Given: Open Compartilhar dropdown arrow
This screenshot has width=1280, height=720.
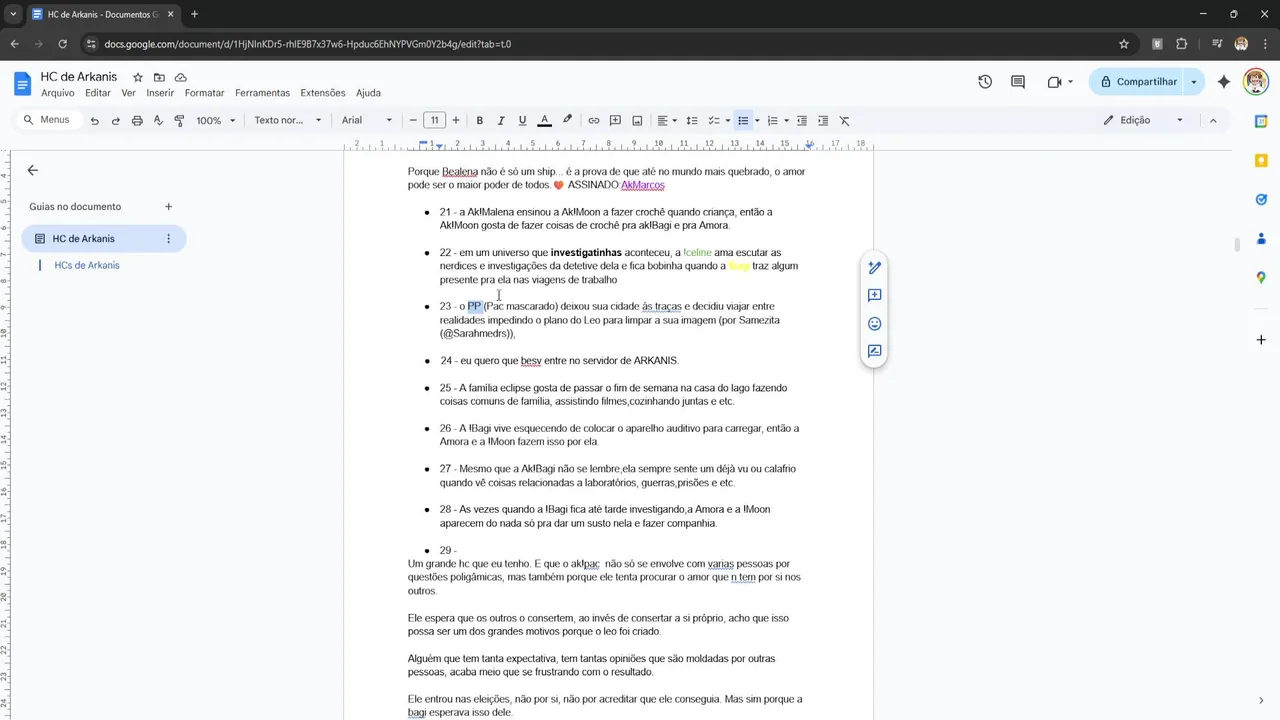Looking at the screenshot, I should 1194,82.
